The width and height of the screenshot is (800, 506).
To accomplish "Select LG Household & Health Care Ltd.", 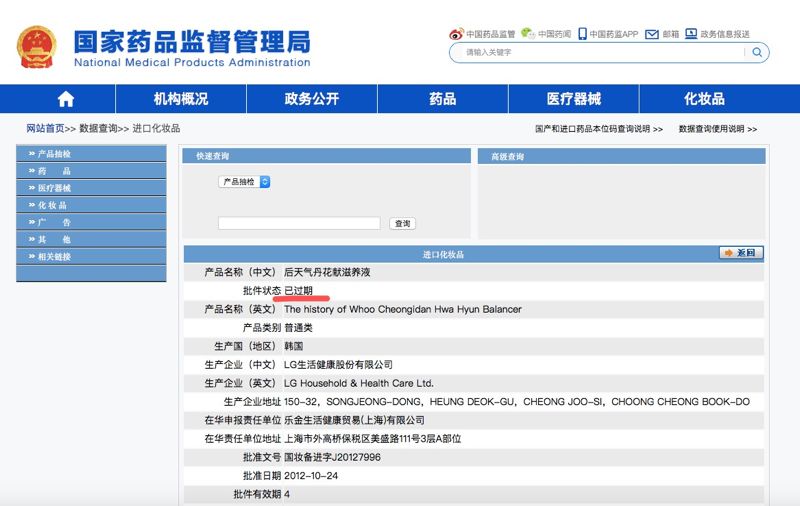I will point(359,383).
